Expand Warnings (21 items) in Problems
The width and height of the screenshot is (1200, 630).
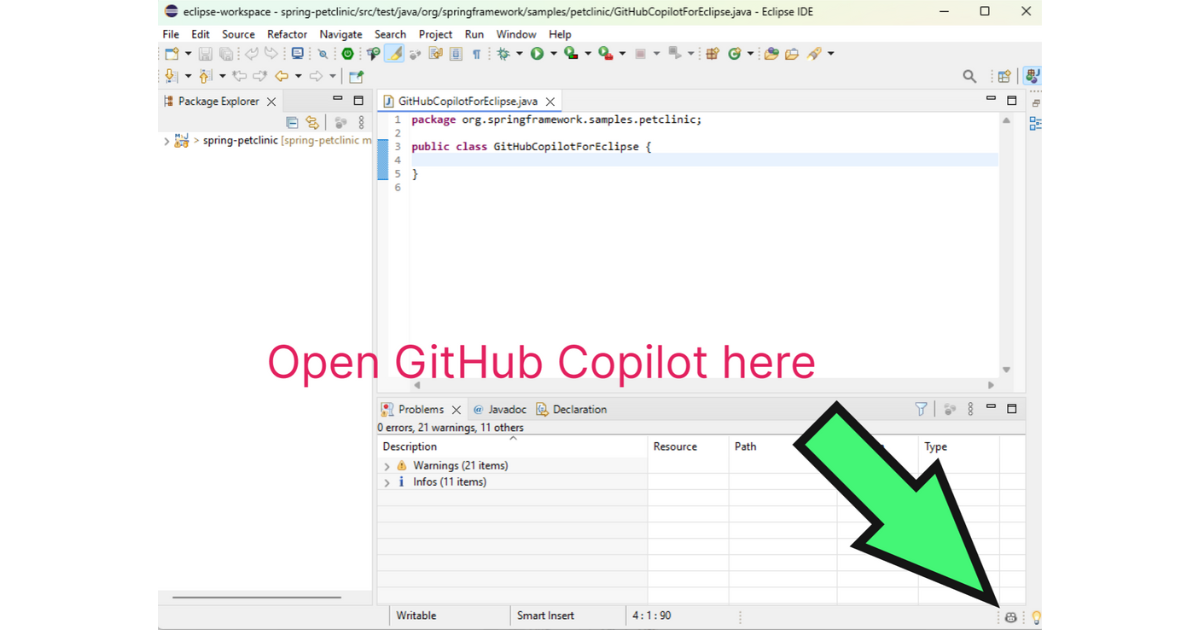[387, 466]
